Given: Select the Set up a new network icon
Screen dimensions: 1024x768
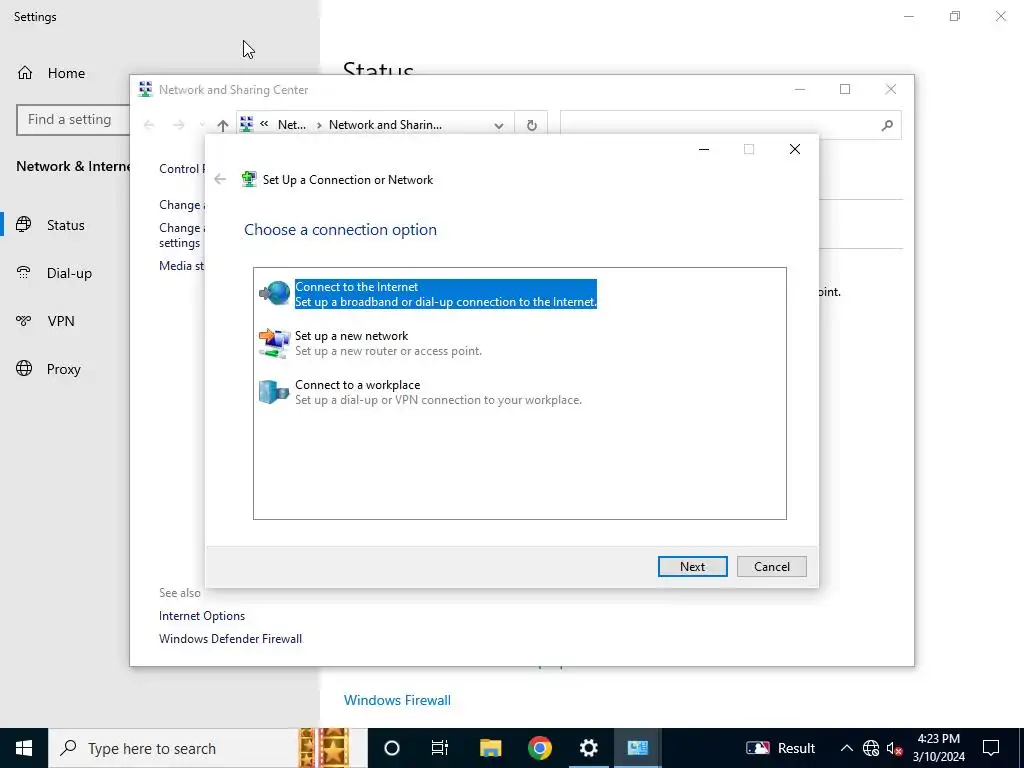Looking at the screenshot, I should tap(275, 343).
